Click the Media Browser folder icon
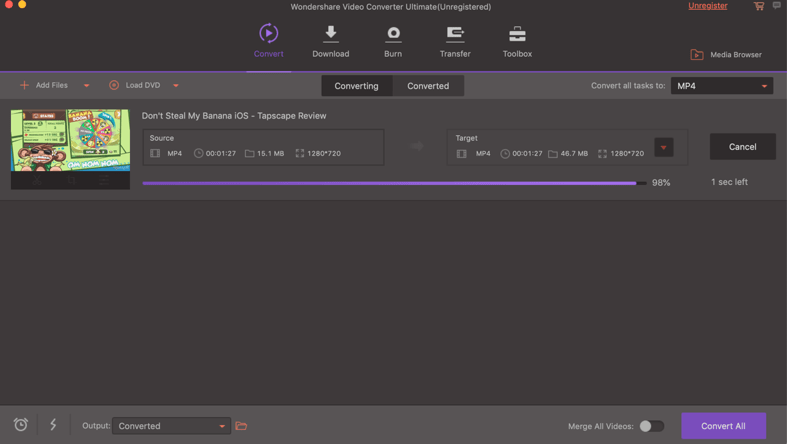This screenshot has width=787, height=444. 697,55
